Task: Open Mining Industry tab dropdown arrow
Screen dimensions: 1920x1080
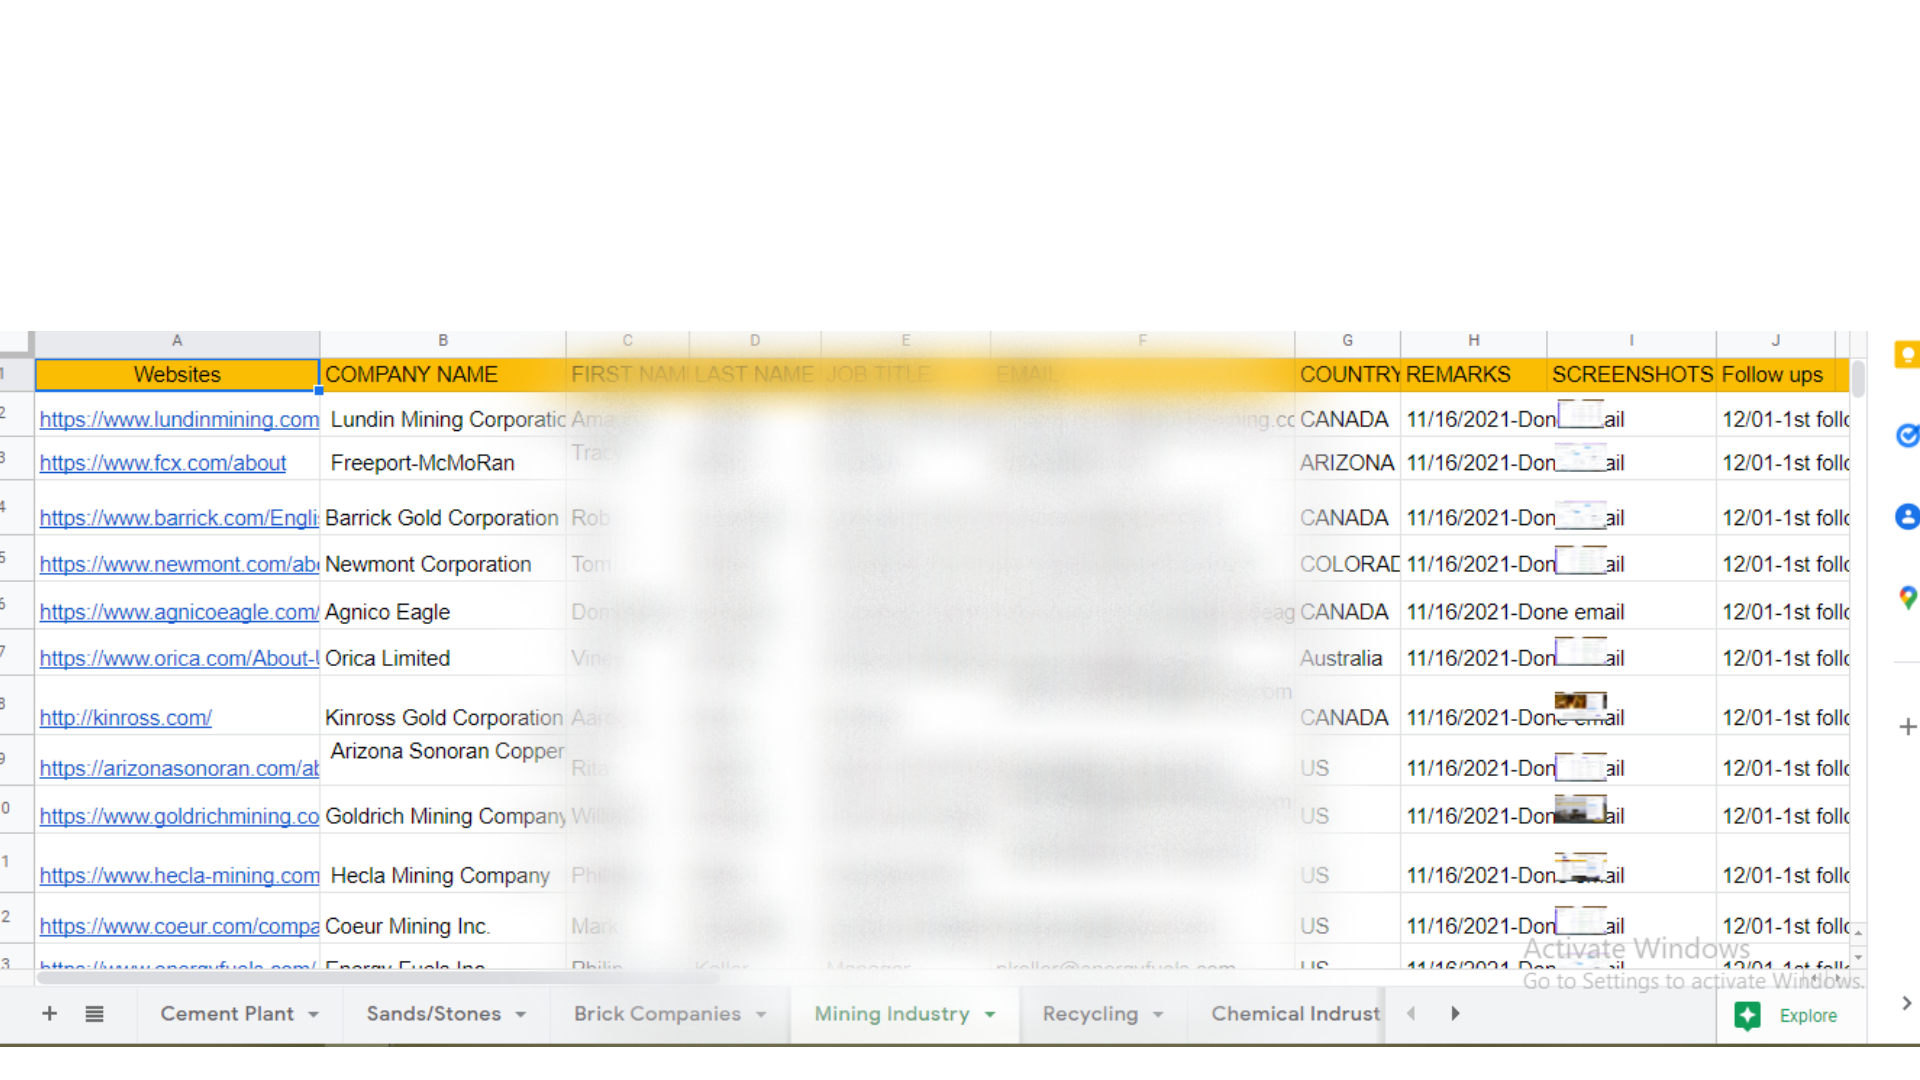Action: pyautogui.click(x=990, y=1015)
